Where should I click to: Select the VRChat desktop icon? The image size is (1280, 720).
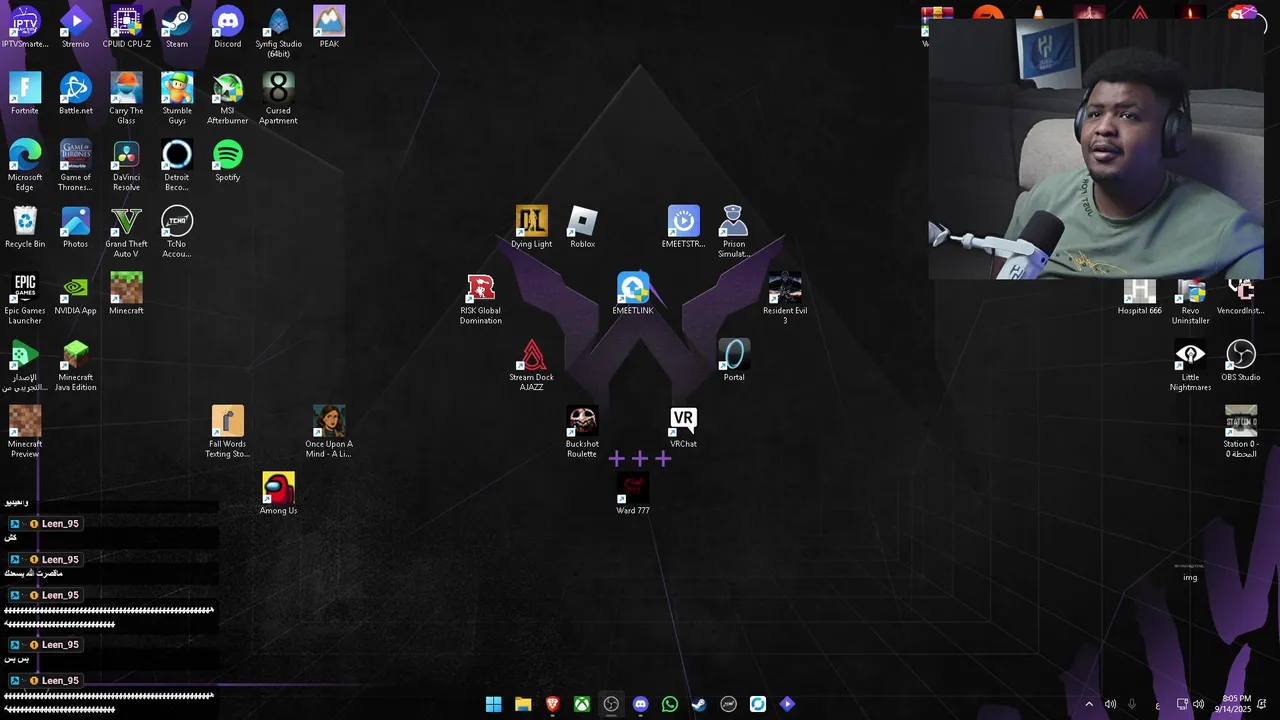(683, 427)
